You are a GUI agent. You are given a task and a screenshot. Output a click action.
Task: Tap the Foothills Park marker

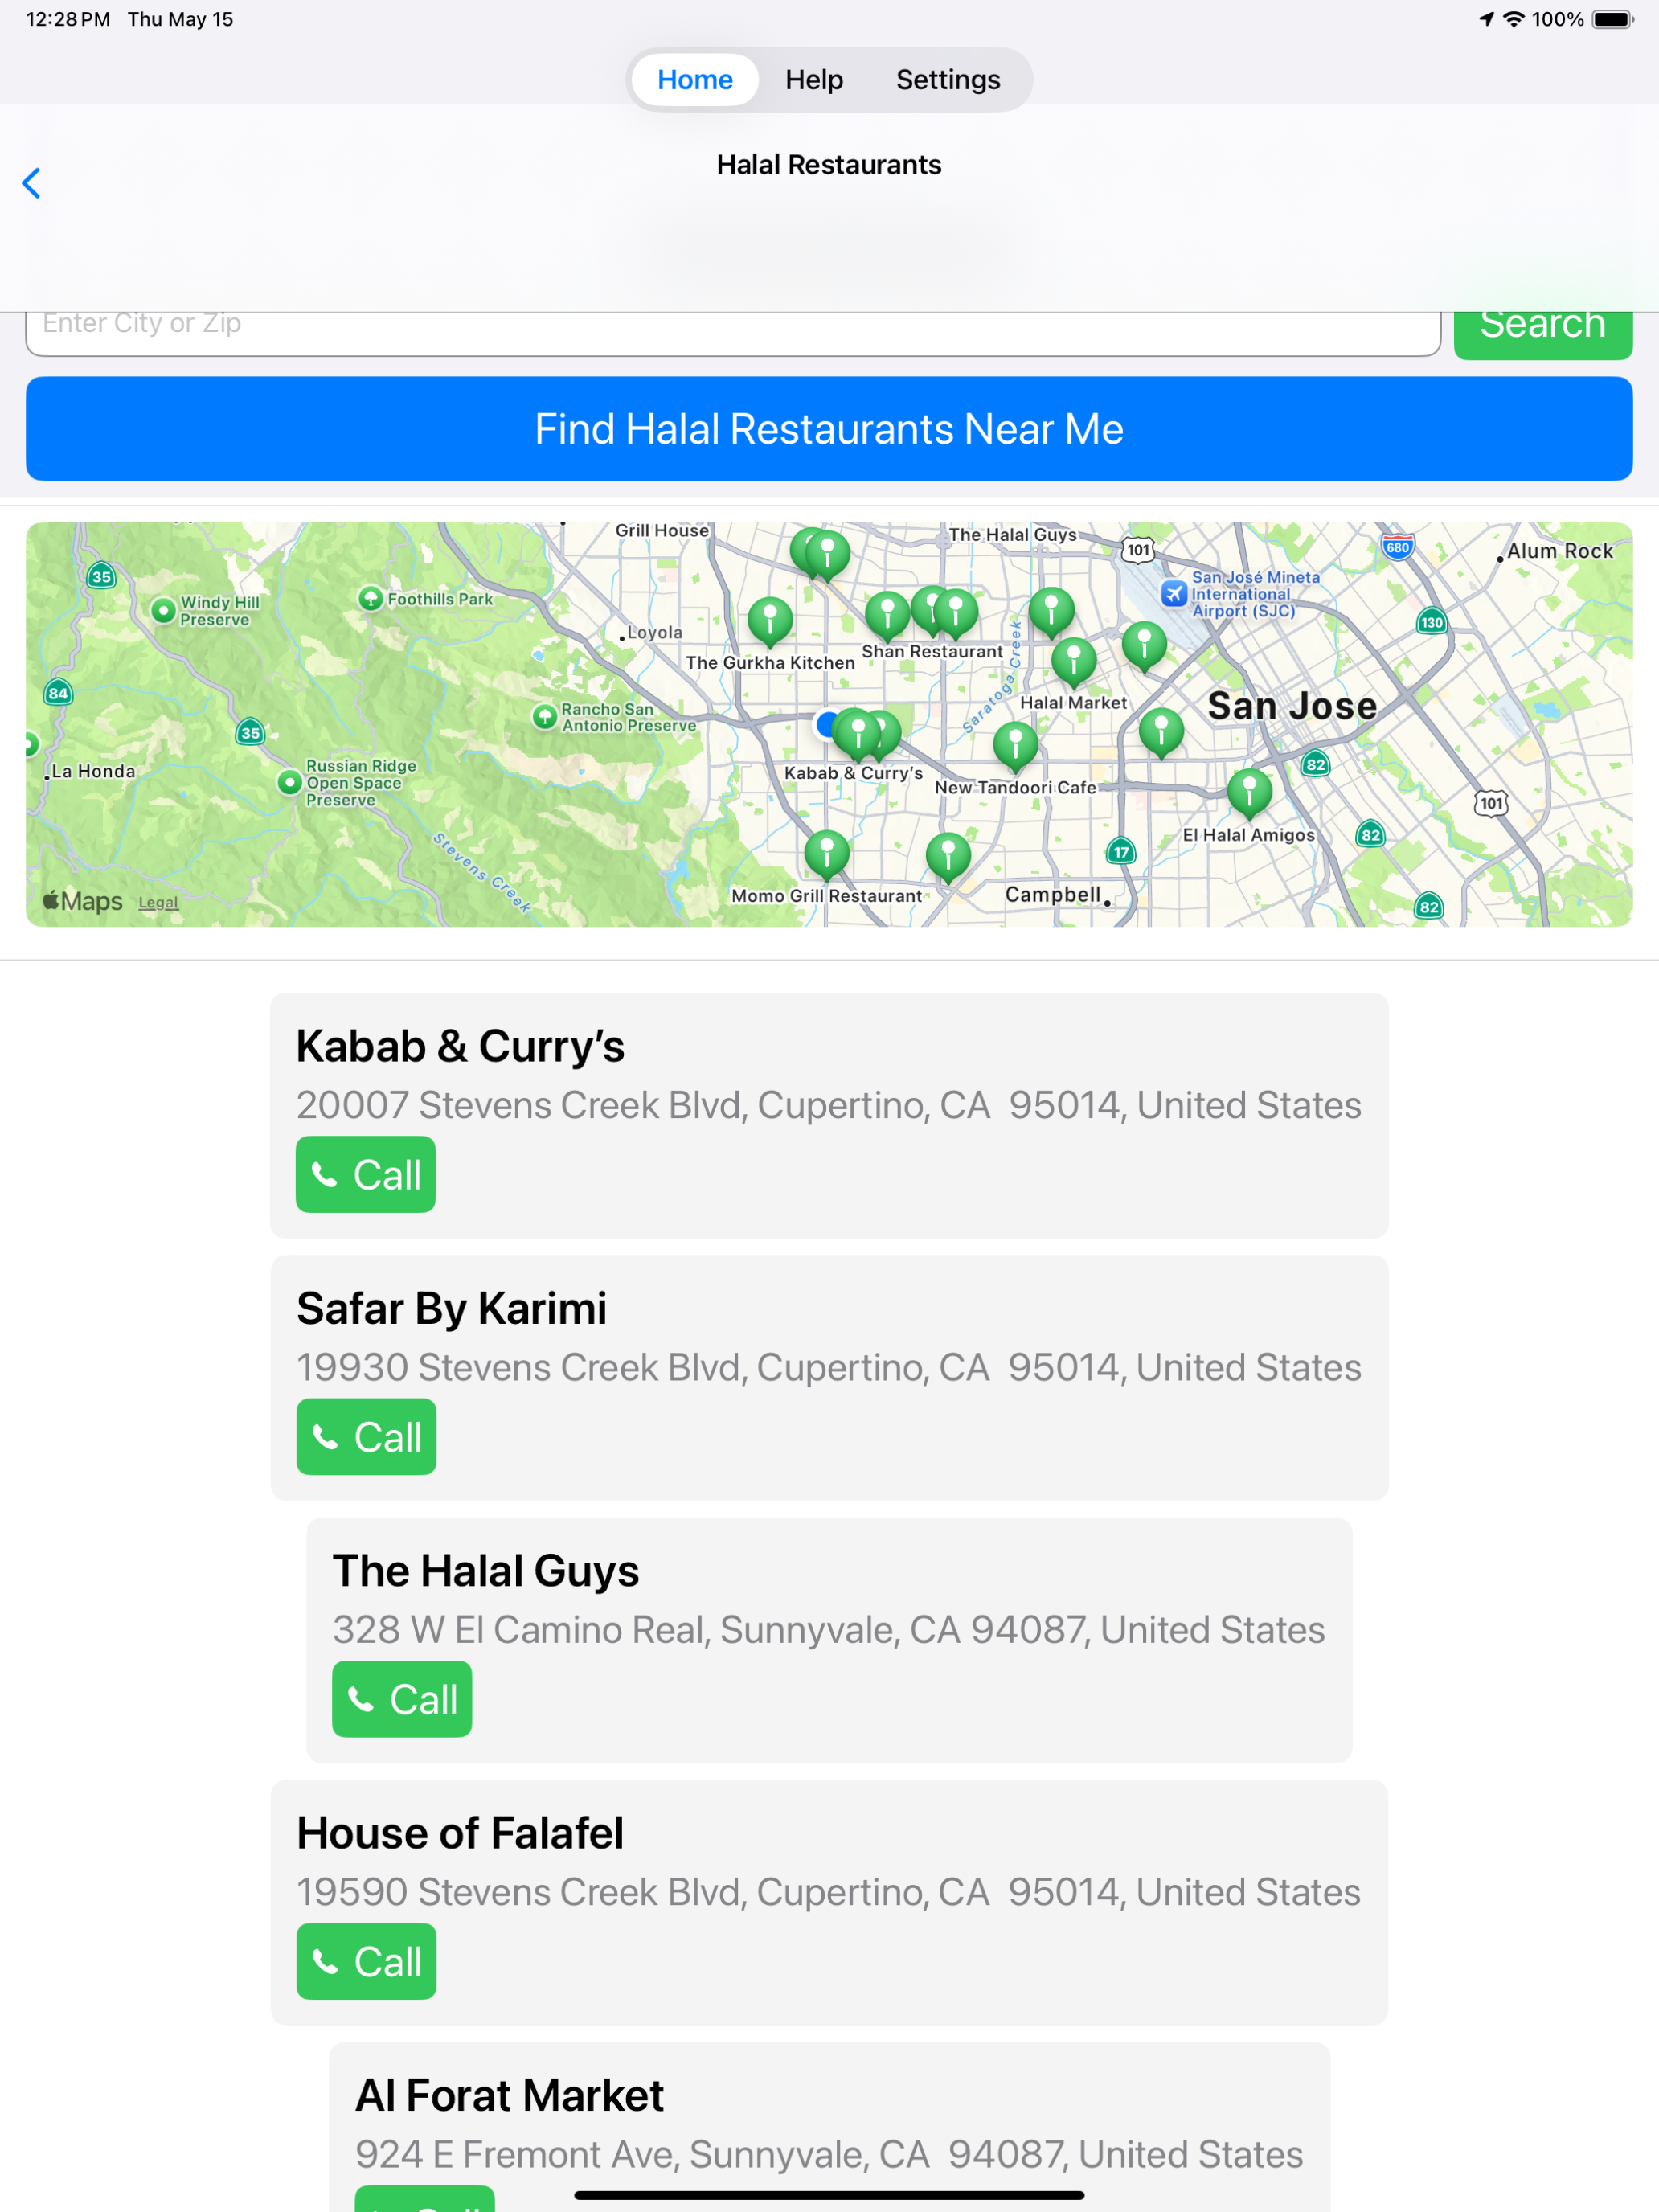(370, 598)
